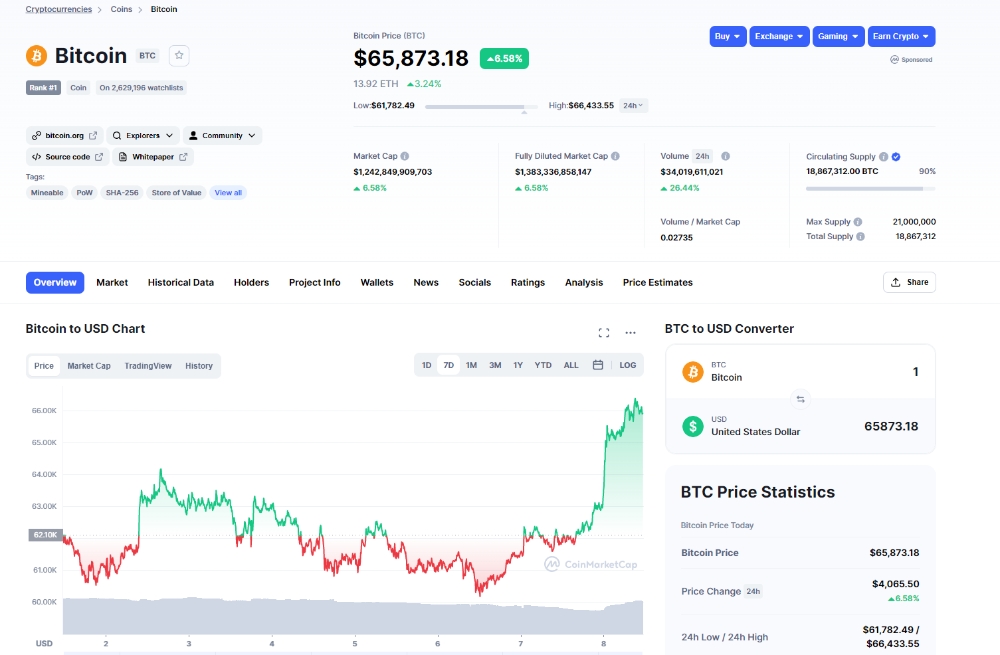This screenshot has width=1000, height=655.
Task: Set chart range to 3M
Action: (495, 365)
